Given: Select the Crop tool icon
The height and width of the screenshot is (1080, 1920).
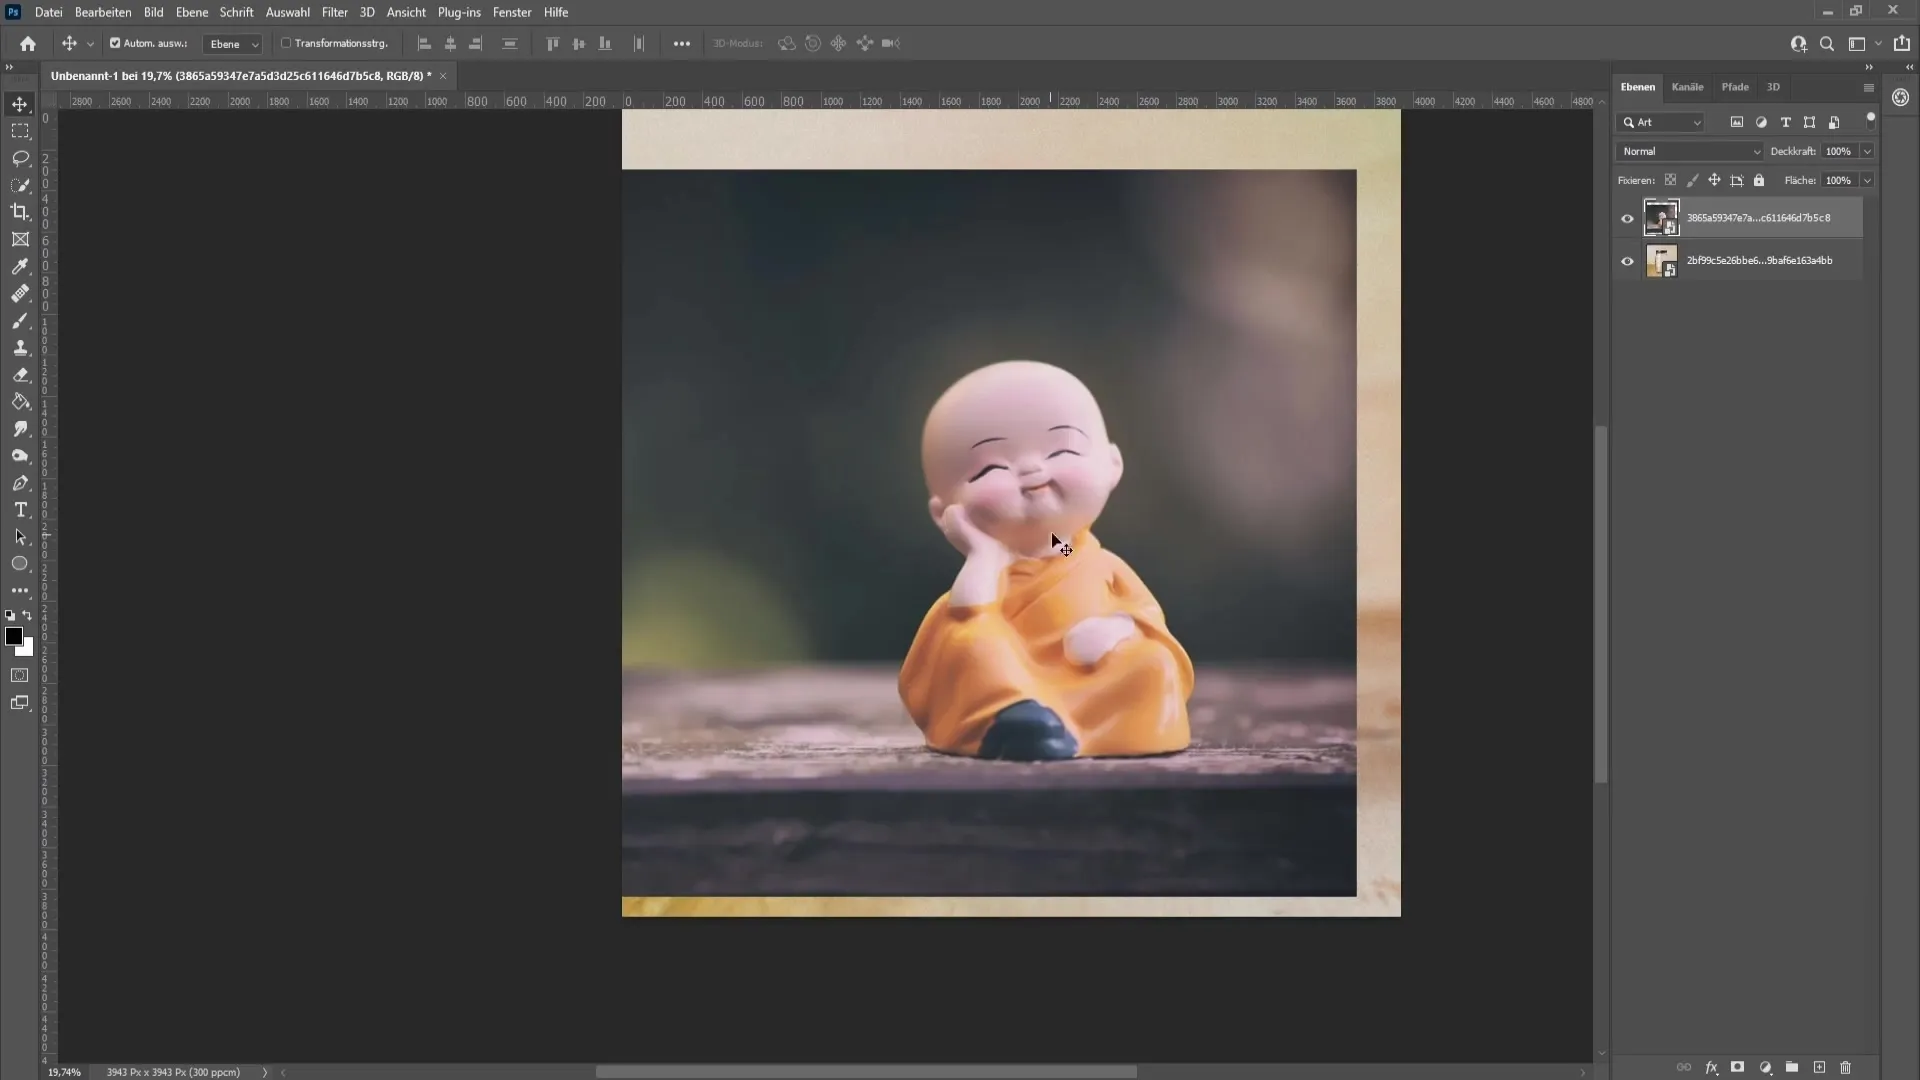Looking at the screenshot, I should [20, 210].
